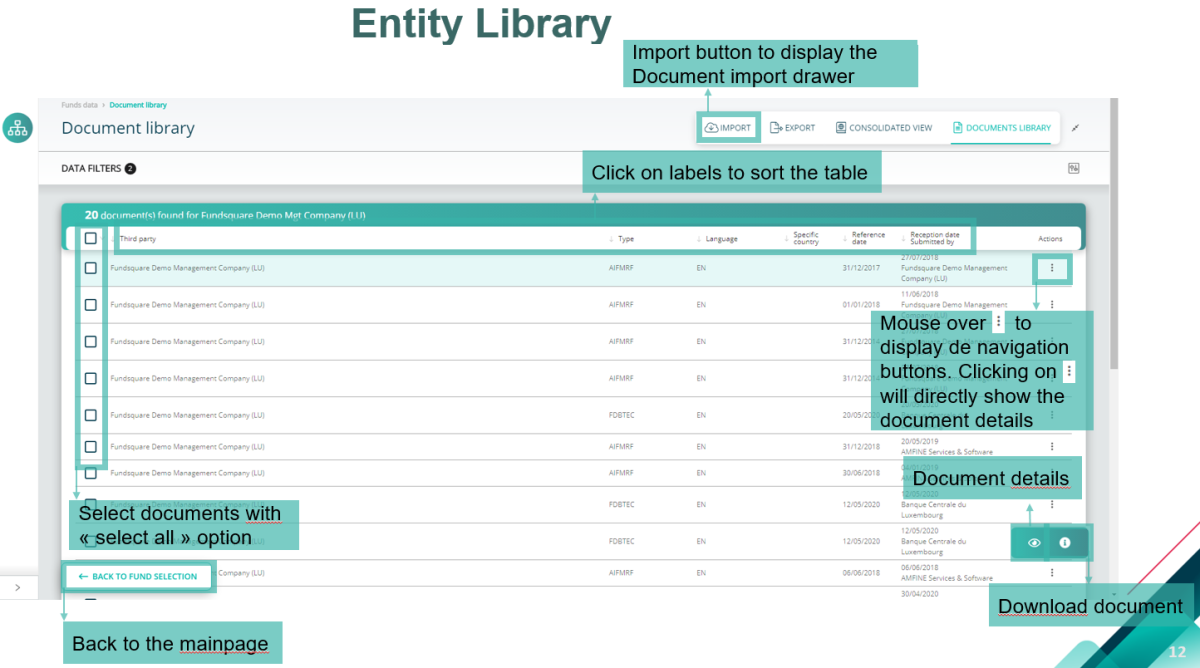
Task: Click the Import cloud icon
Action: (x=710, y=127)
